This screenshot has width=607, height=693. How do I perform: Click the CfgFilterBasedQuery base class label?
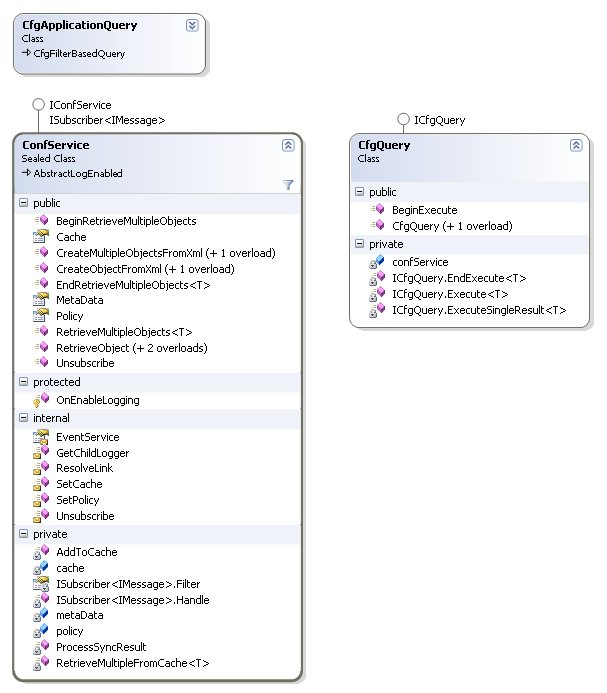(x=79, y=54)
